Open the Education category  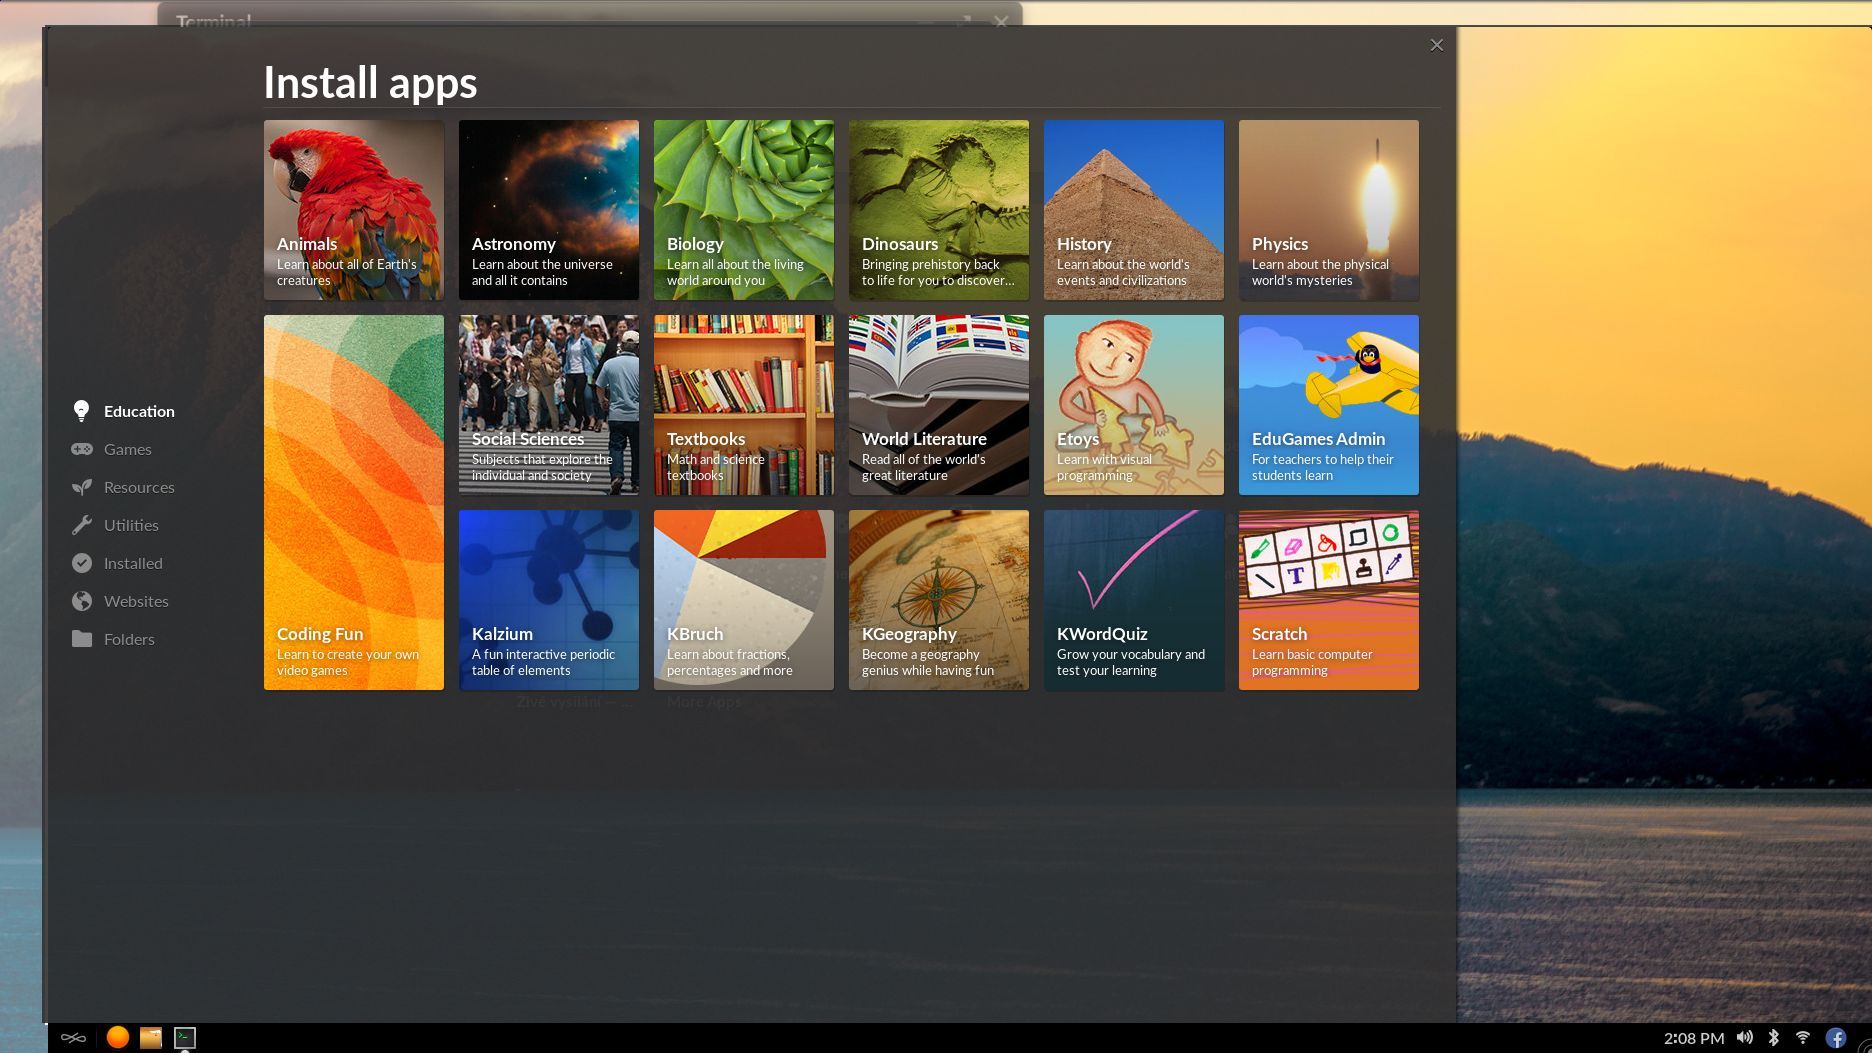coord(139,411)
